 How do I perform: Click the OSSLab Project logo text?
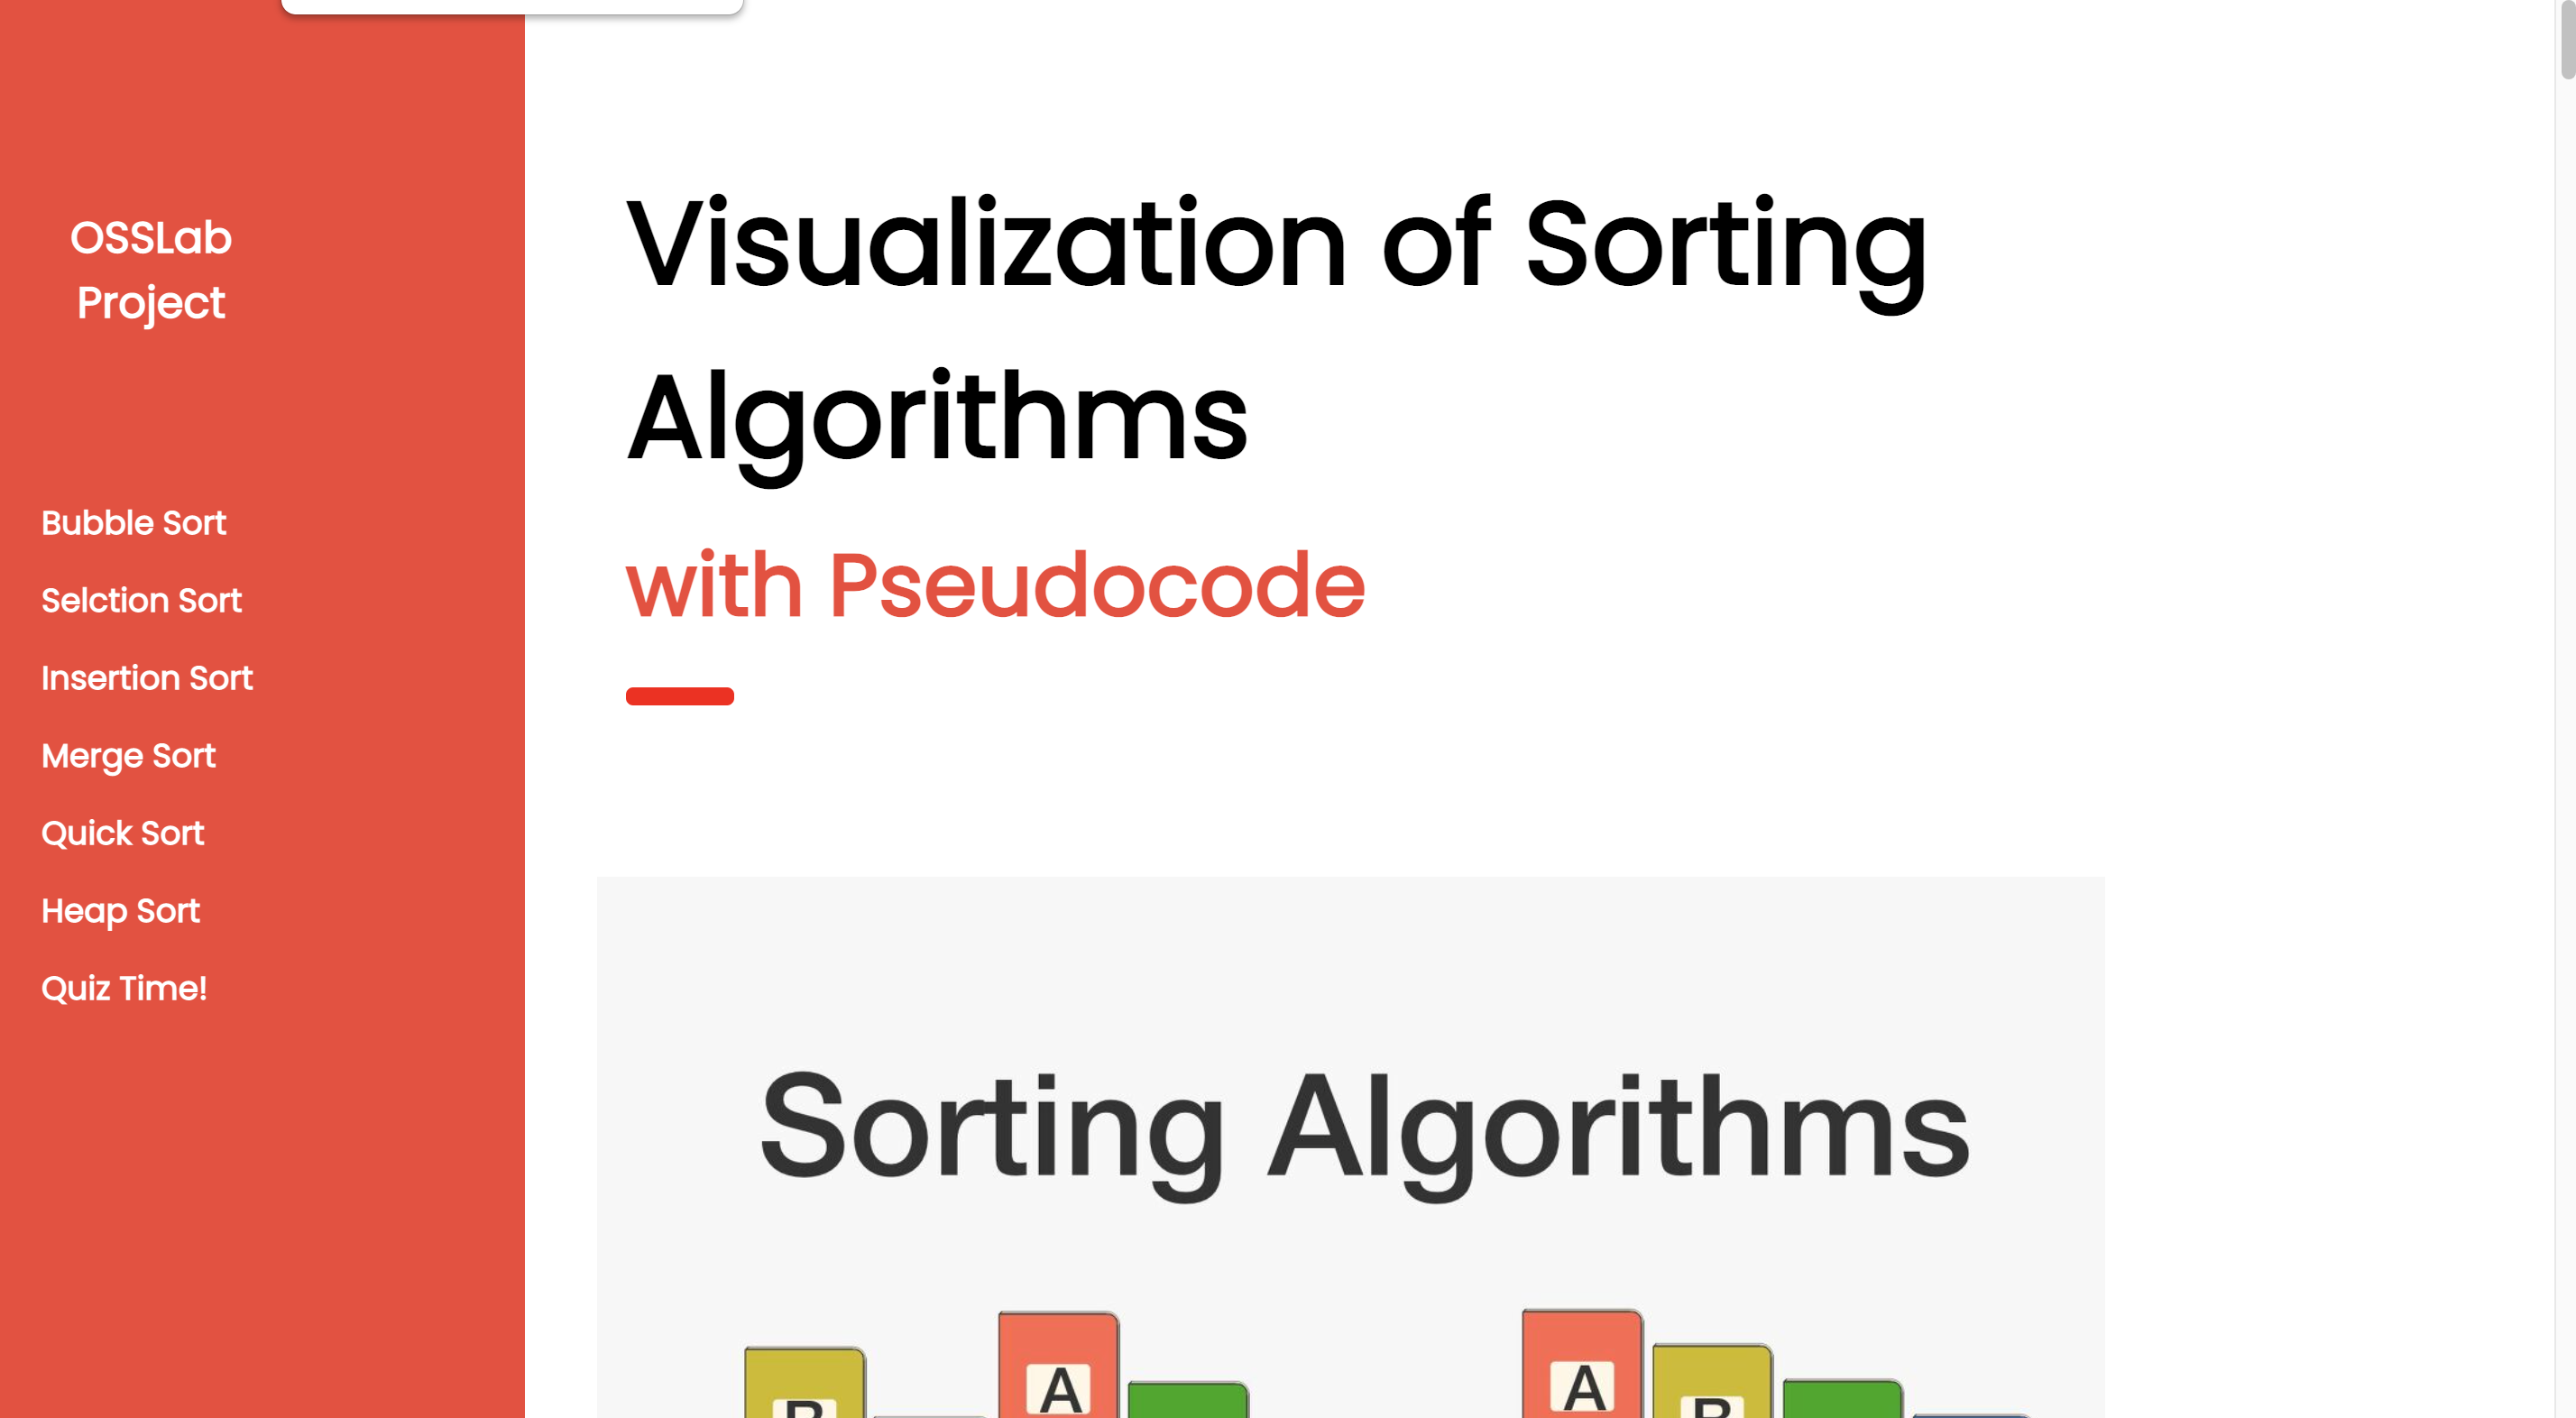(151, 270)
